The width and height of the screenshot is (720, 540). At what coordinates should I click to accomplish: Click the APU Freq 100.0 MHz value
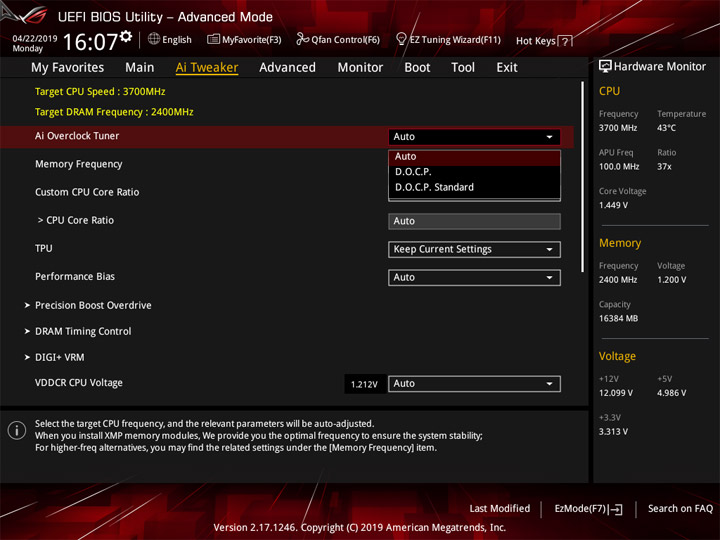[619, 167]
